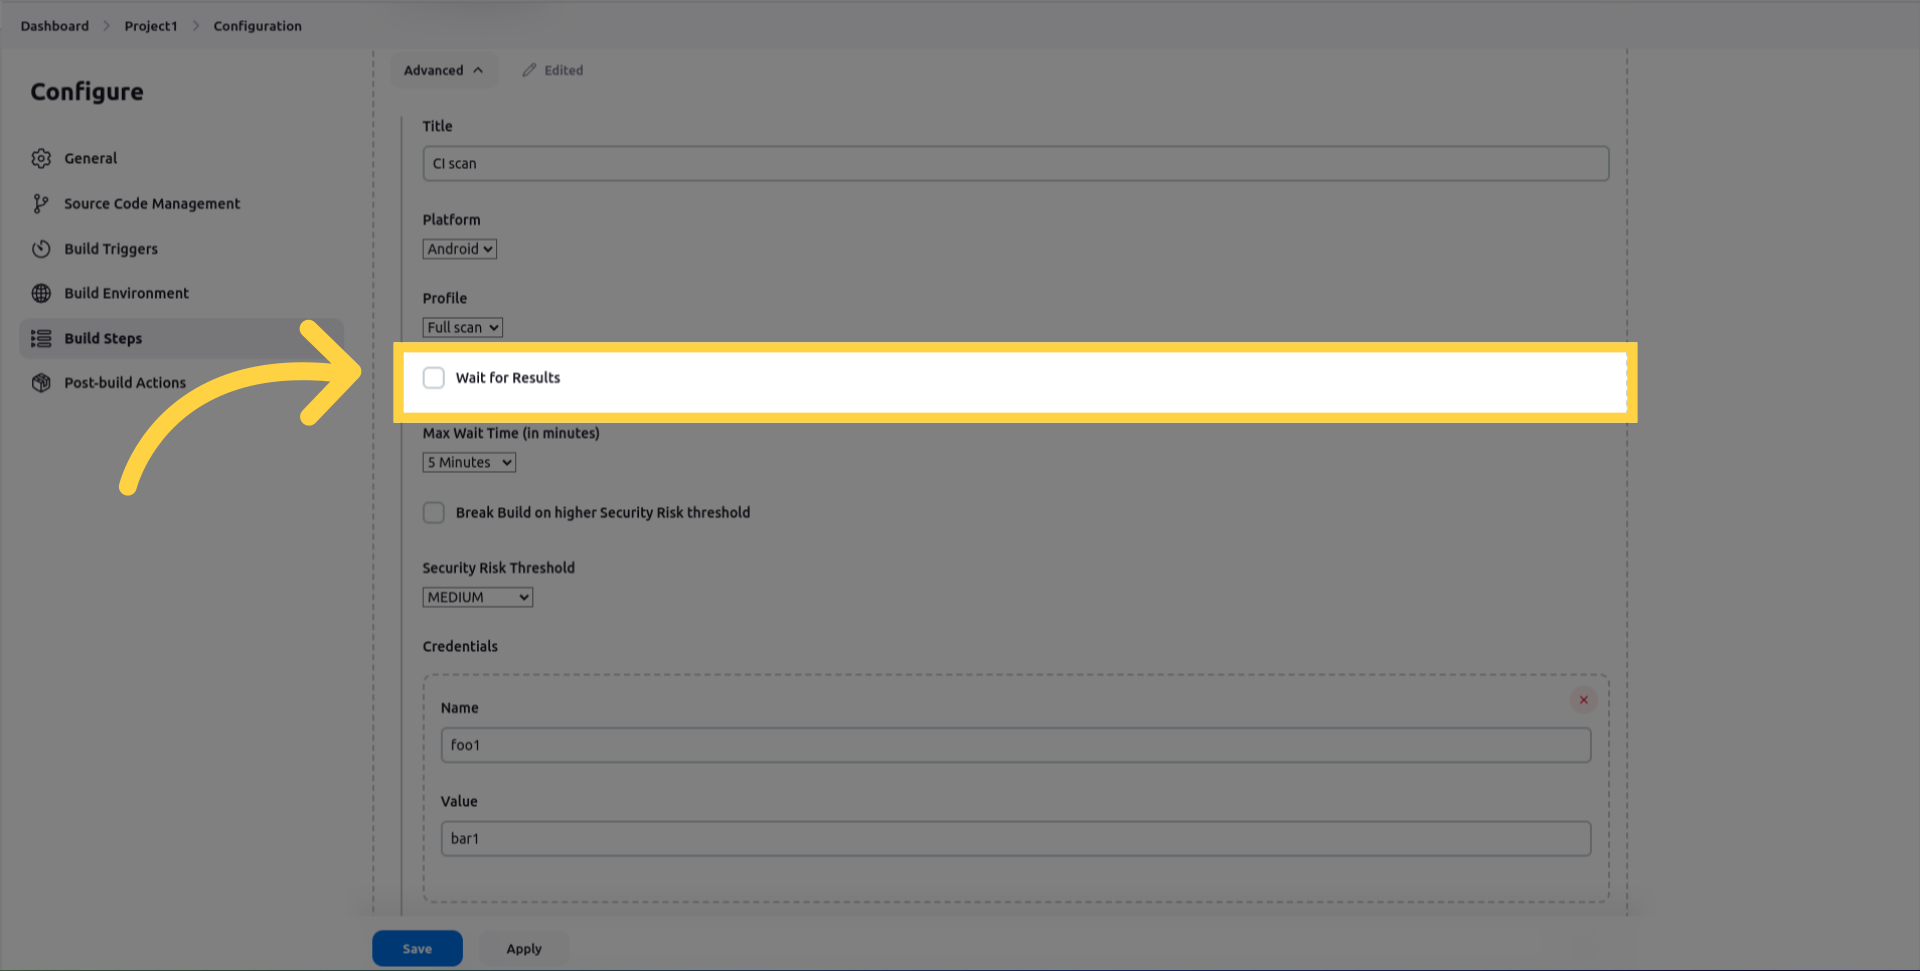This screenshot has height=971, width=1920.
Task: Click the Title input field
Action: [1015, 164]
